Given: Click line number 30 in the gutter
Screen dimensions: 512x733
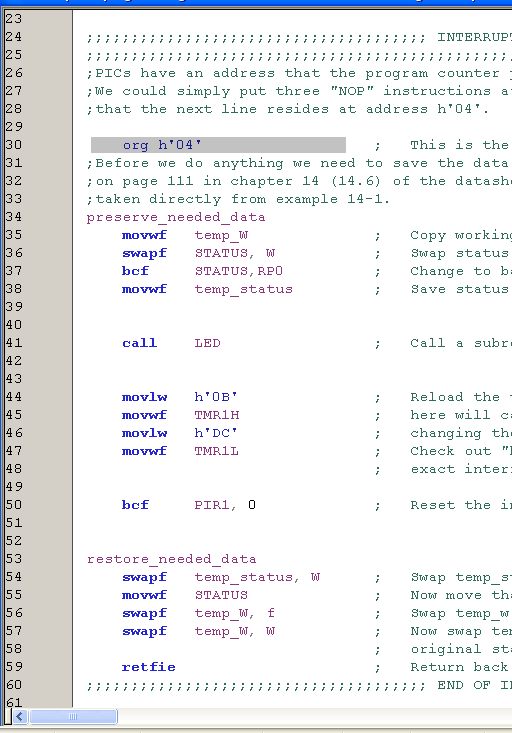Looking at the screenshot, I should point(14,145).
